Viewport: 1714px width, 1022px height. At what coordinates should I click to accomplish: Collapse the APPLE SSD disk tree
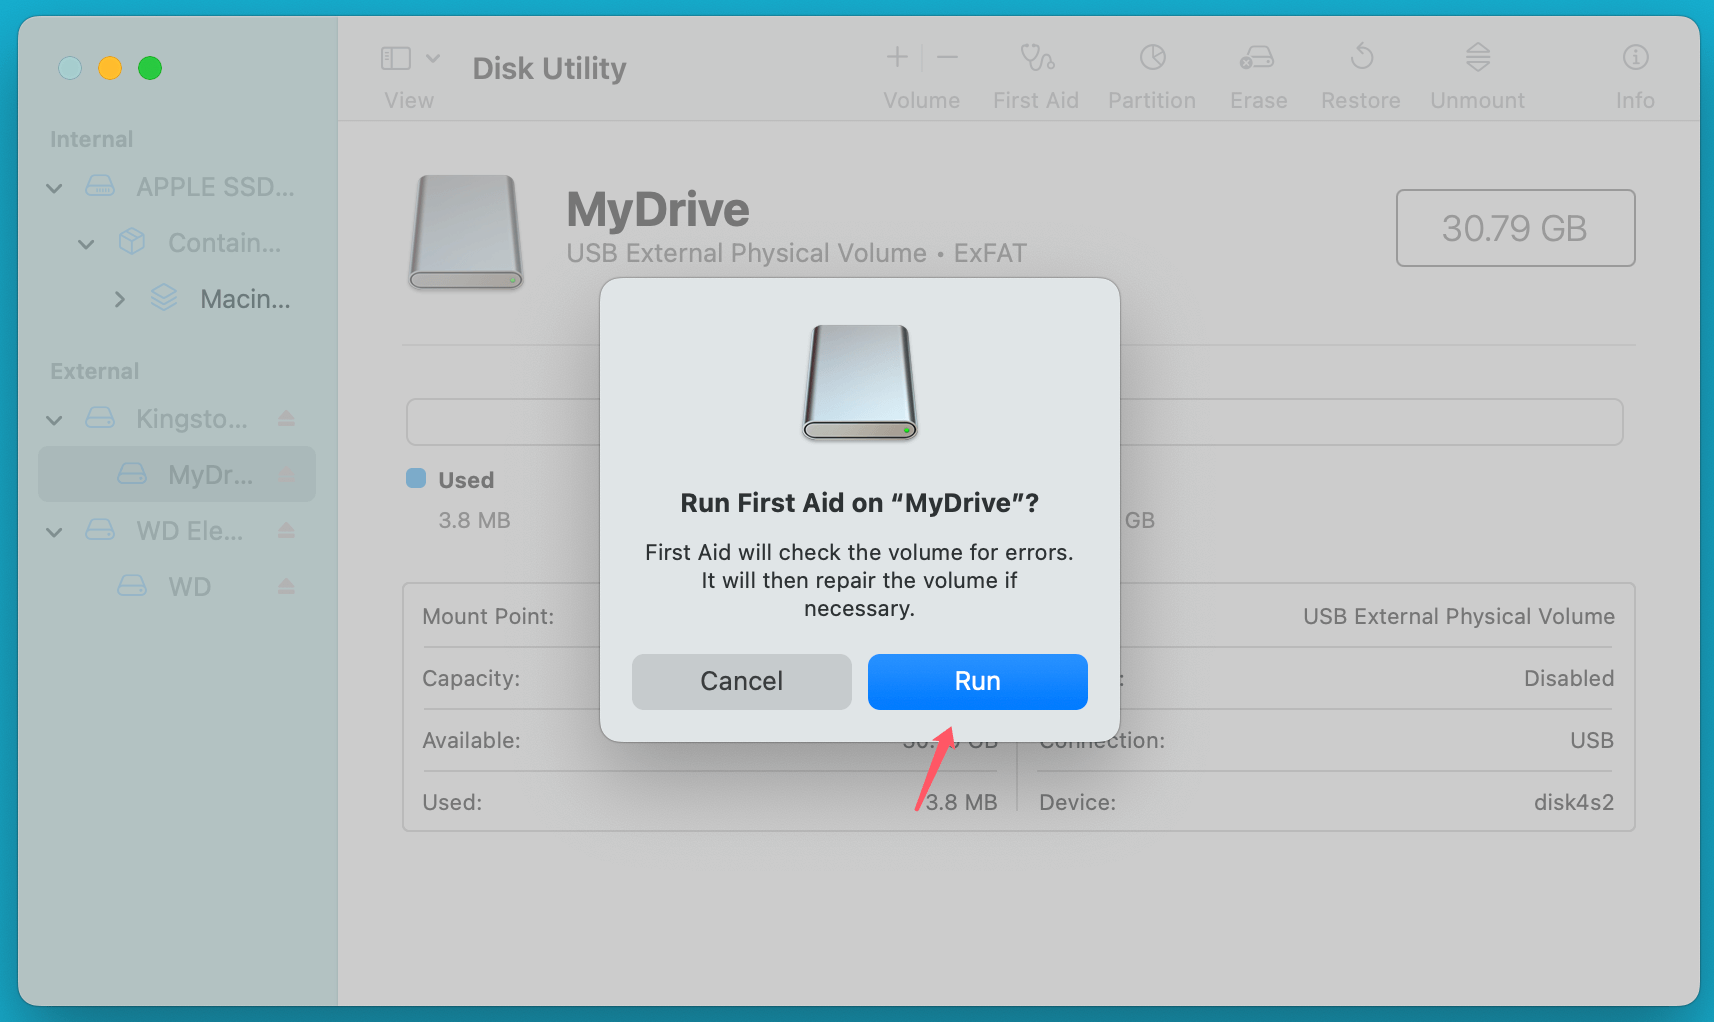55,188
